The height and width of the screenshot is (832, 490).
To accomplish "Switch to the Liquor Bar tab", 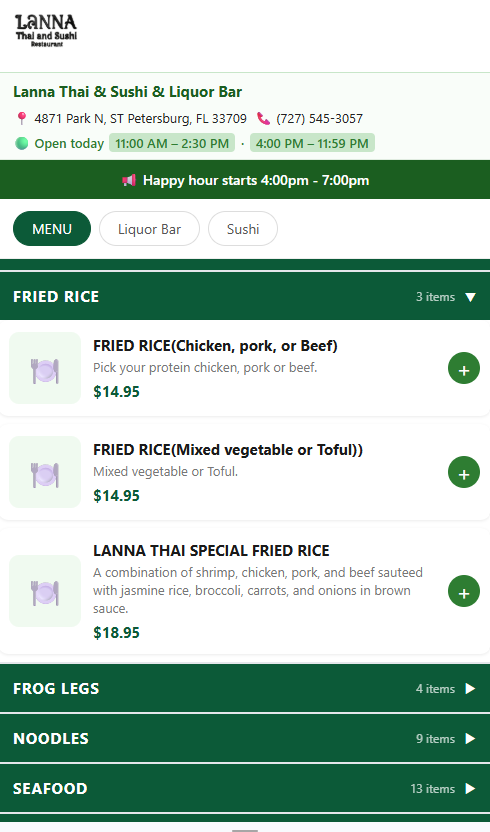I will click(x=149, y=229).
